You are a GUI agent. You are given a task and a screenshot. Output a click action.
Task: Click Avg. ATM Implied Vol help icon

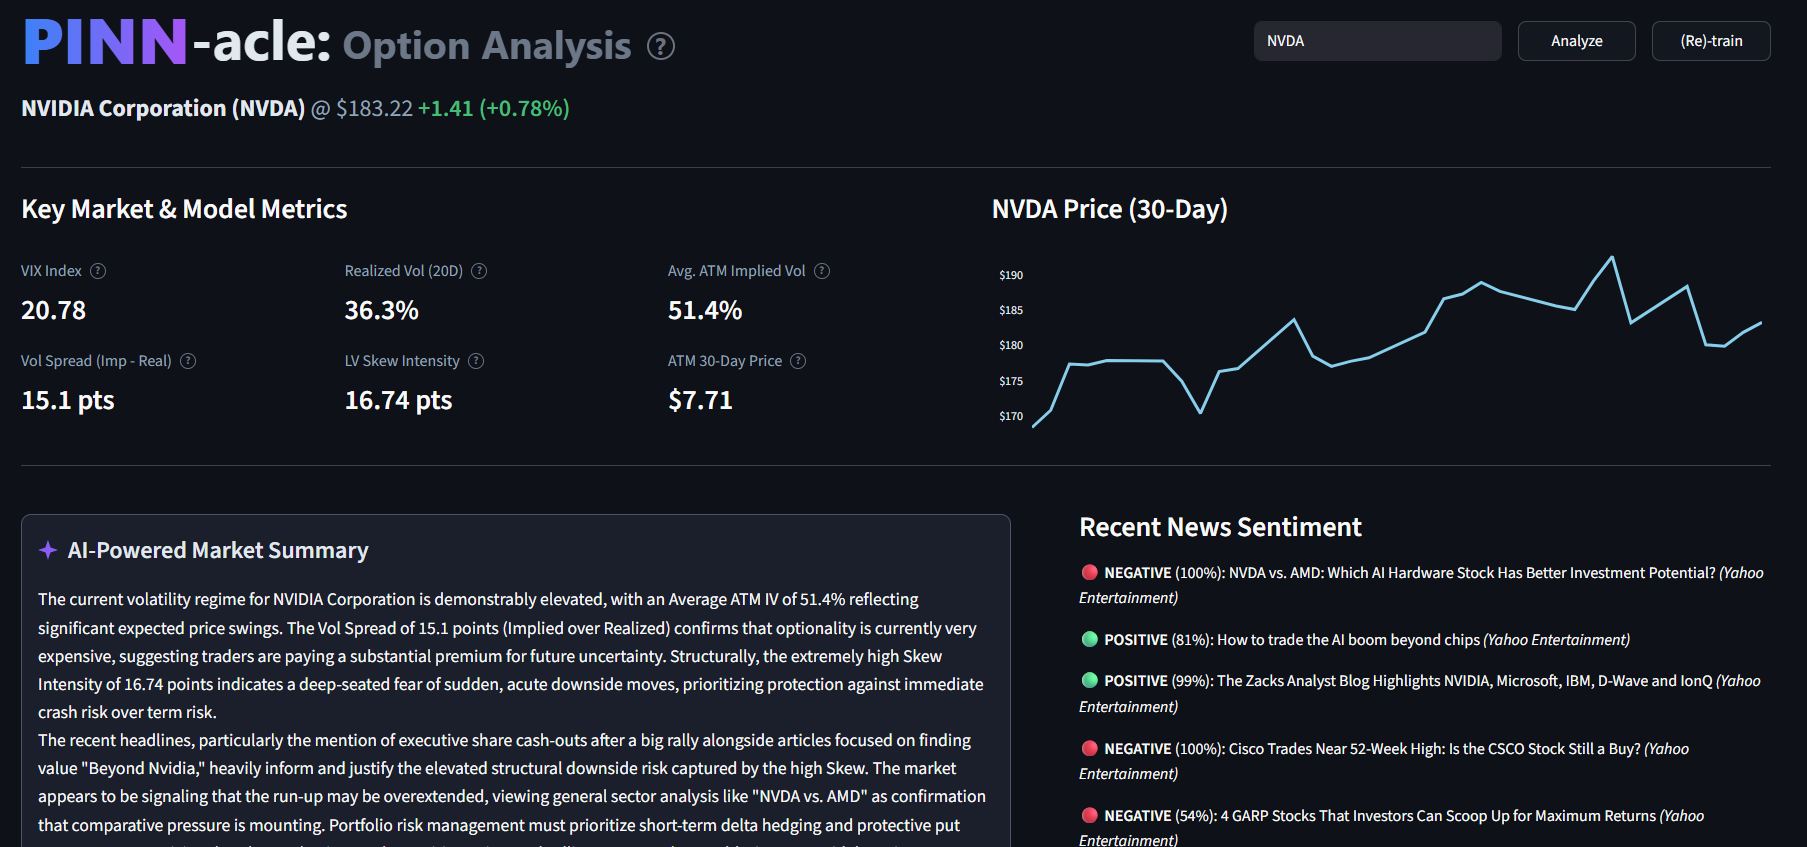[x=822, y=271]
